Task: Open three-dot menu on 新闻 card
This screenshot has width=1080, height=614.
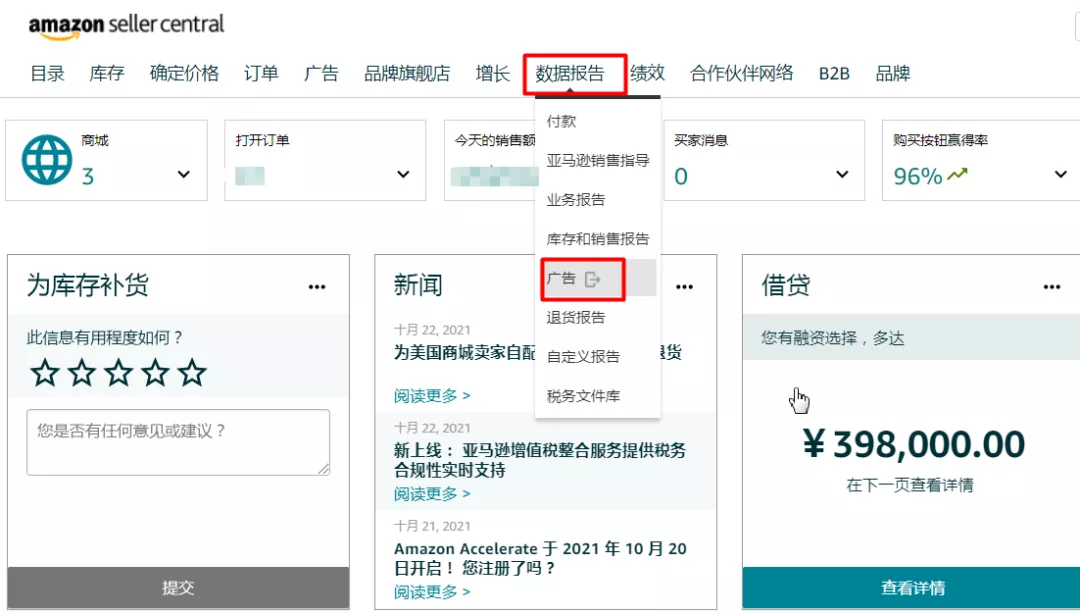Action: coord(684,287)
